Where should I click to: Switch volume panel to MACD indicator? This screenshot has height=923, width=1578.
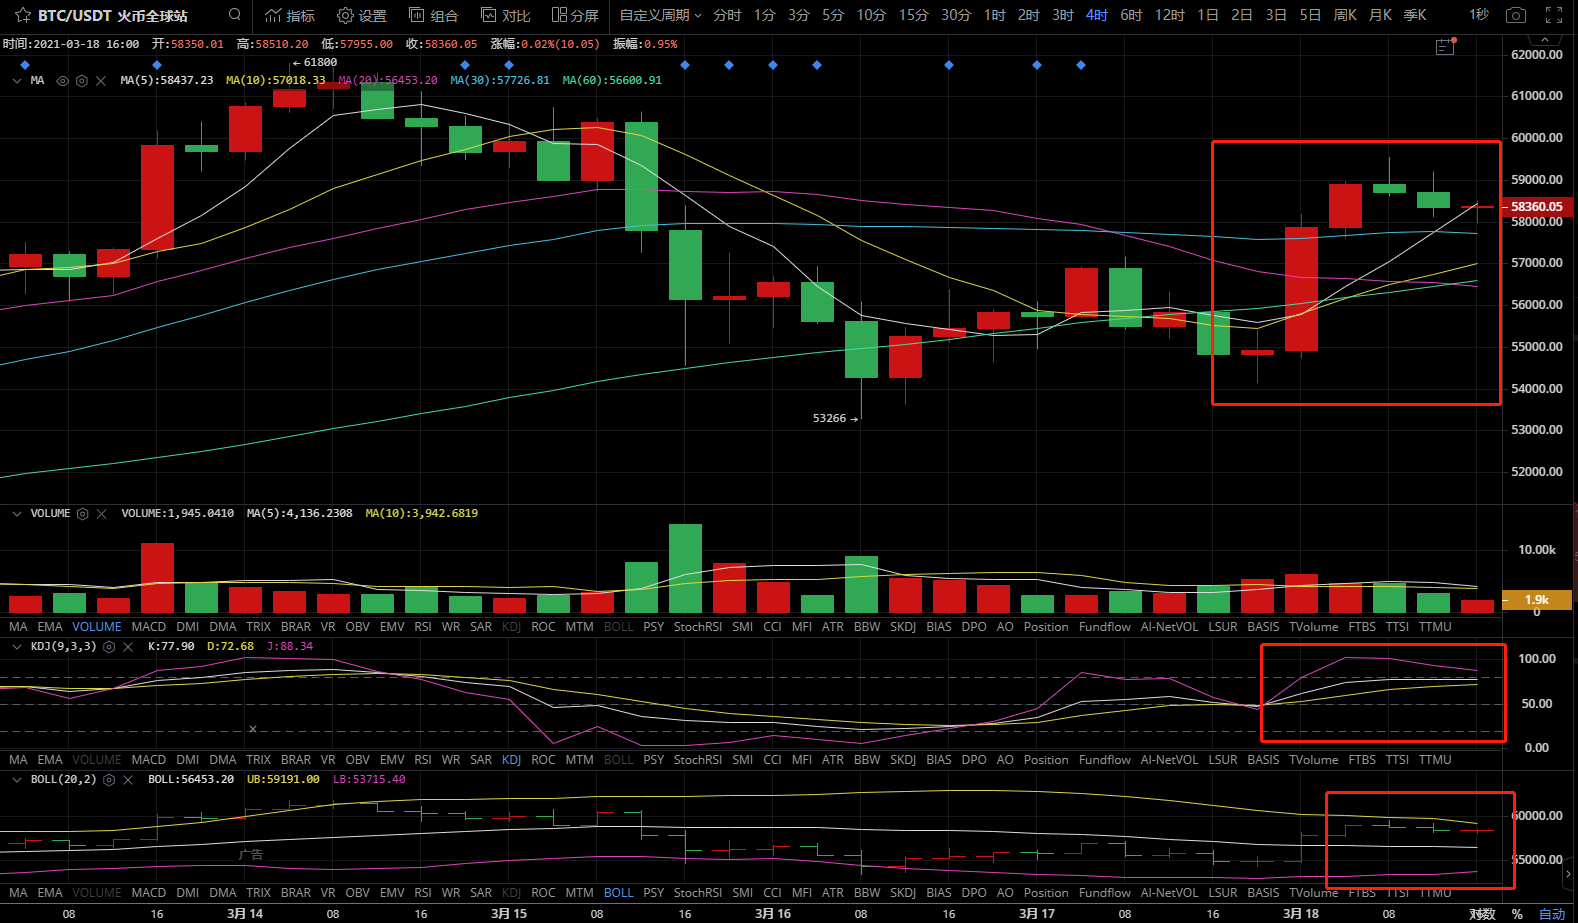click(149, 627)
